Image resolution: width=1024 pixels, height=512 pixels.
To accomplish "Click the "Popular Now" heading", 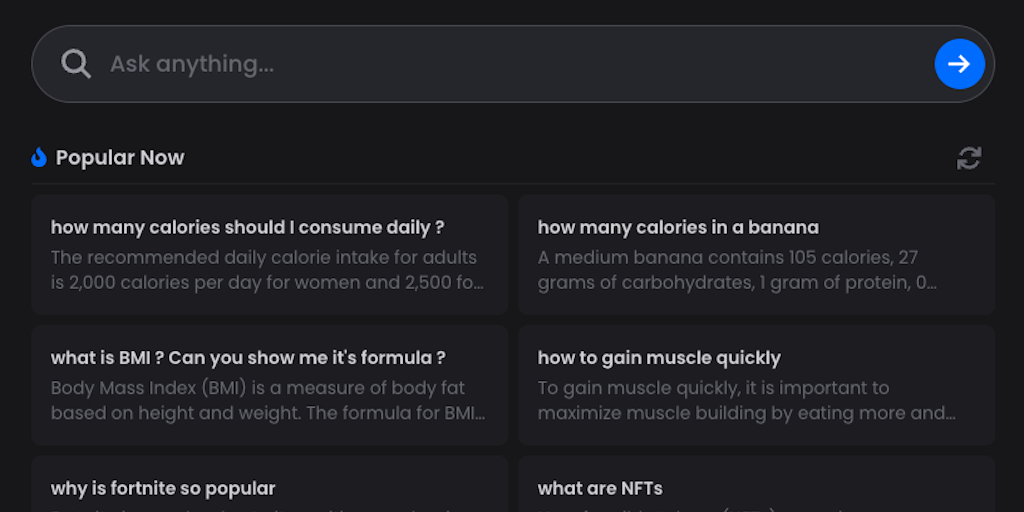I will coord(120,157).
